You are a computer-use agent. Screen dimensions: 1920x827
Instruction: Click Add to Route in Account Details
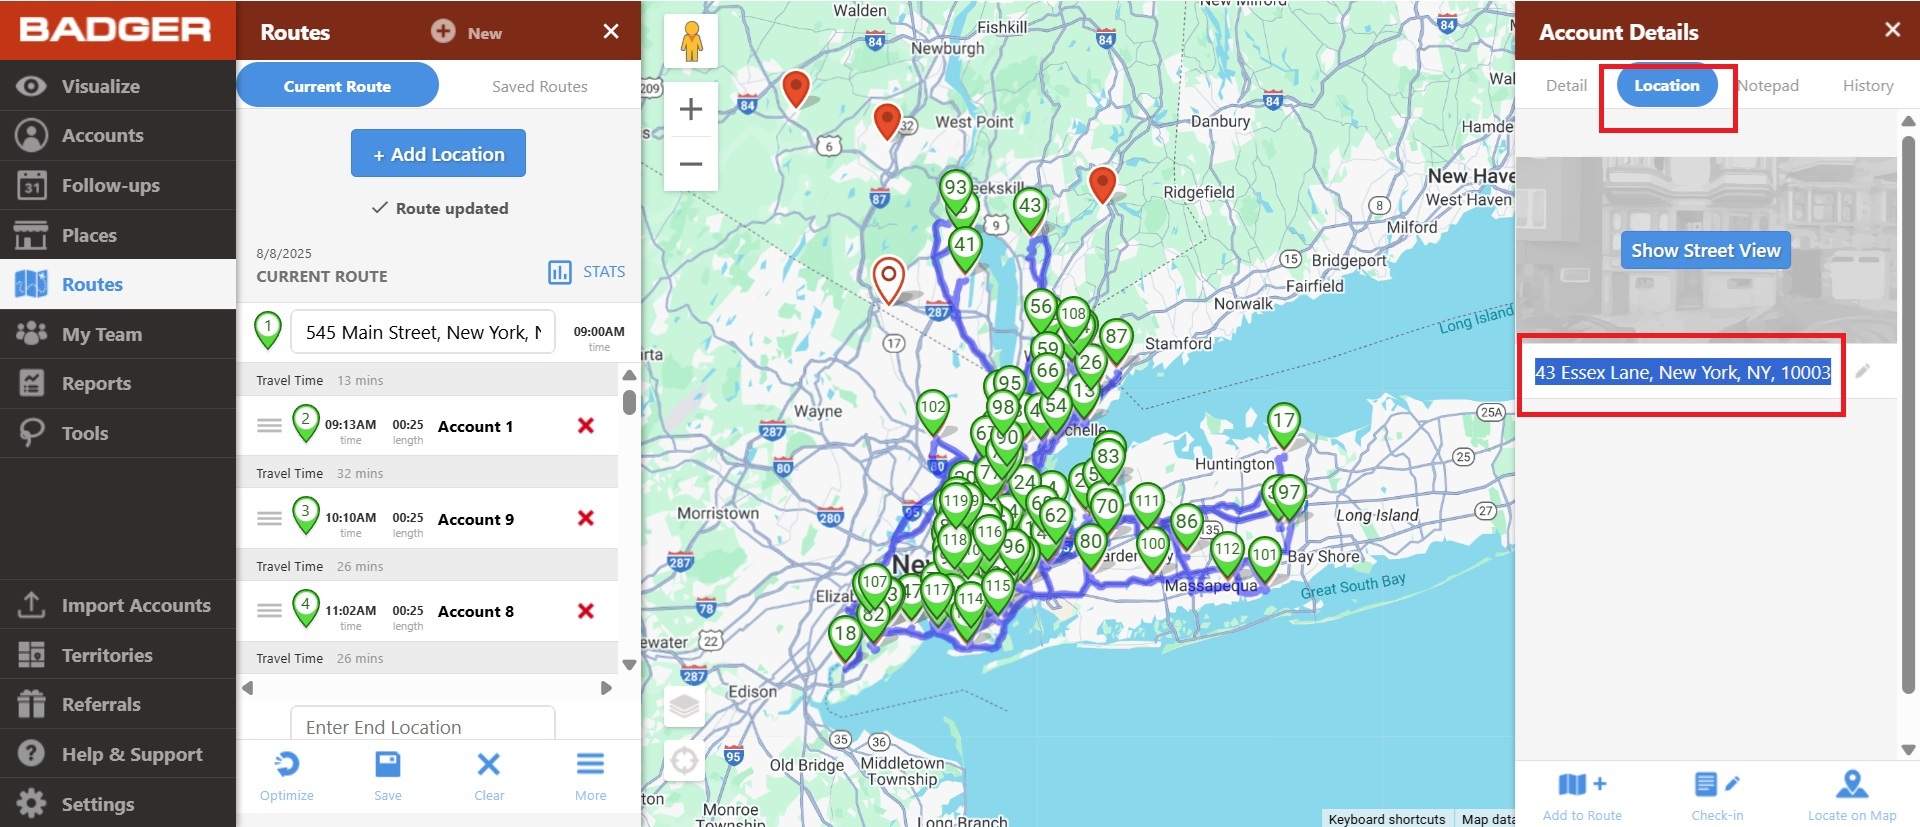pyautogui.click(x=1582, y=797)
